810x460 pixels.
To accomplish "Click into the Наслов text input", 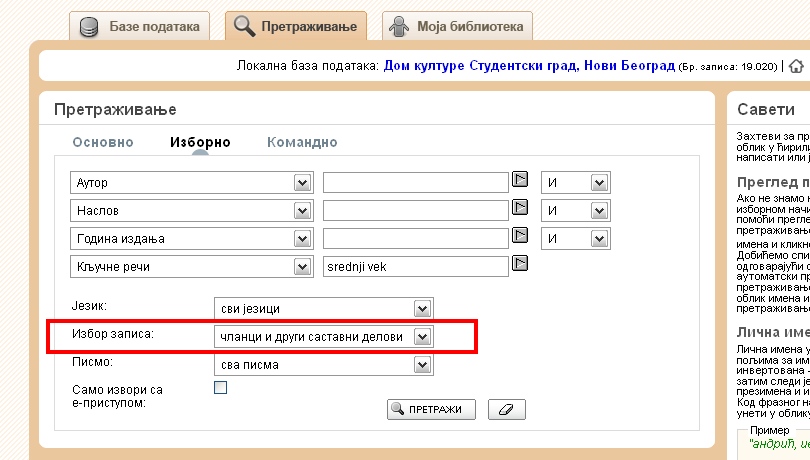I will point(416,210).
